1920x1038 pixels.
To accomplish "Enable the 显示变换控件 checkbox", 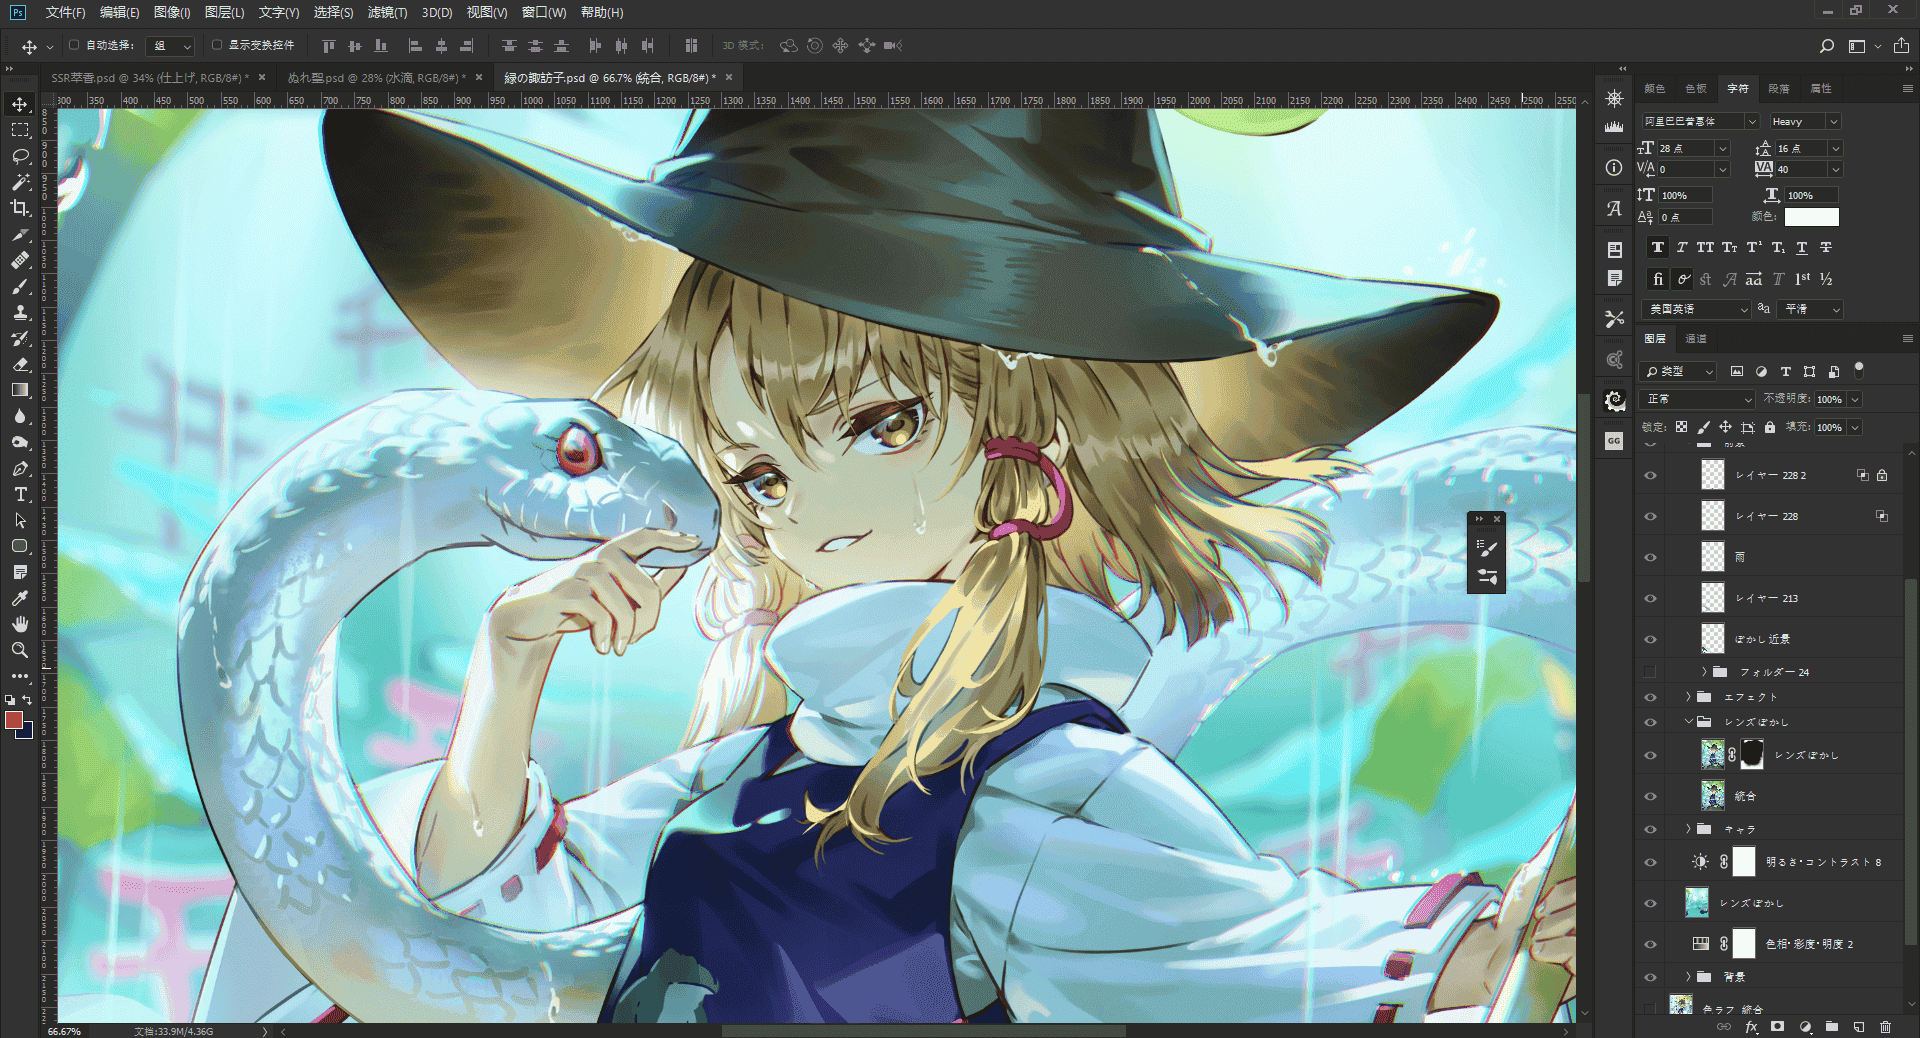I will pyautogui.click(x=217, y=45).
